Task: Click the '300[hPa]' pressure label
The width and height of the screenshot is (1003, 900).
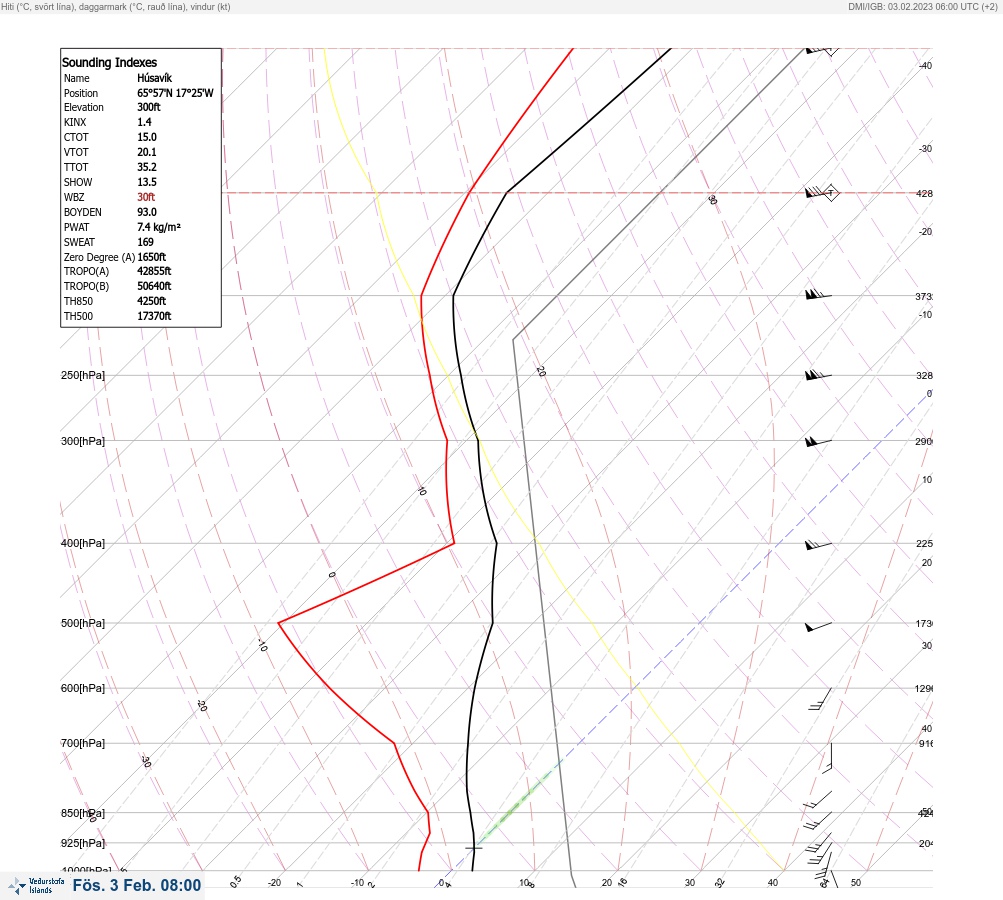Action: (83, 441)
